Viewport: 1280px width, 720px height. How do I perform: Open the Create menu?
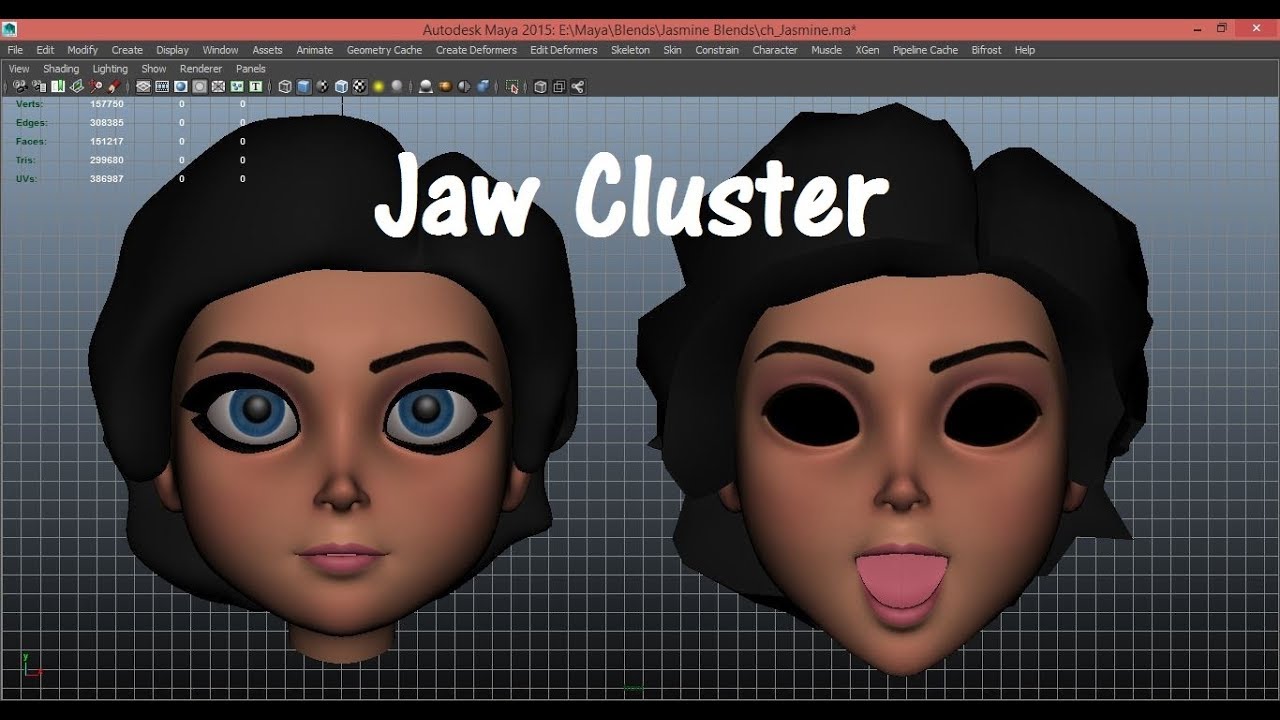point(127,50)
